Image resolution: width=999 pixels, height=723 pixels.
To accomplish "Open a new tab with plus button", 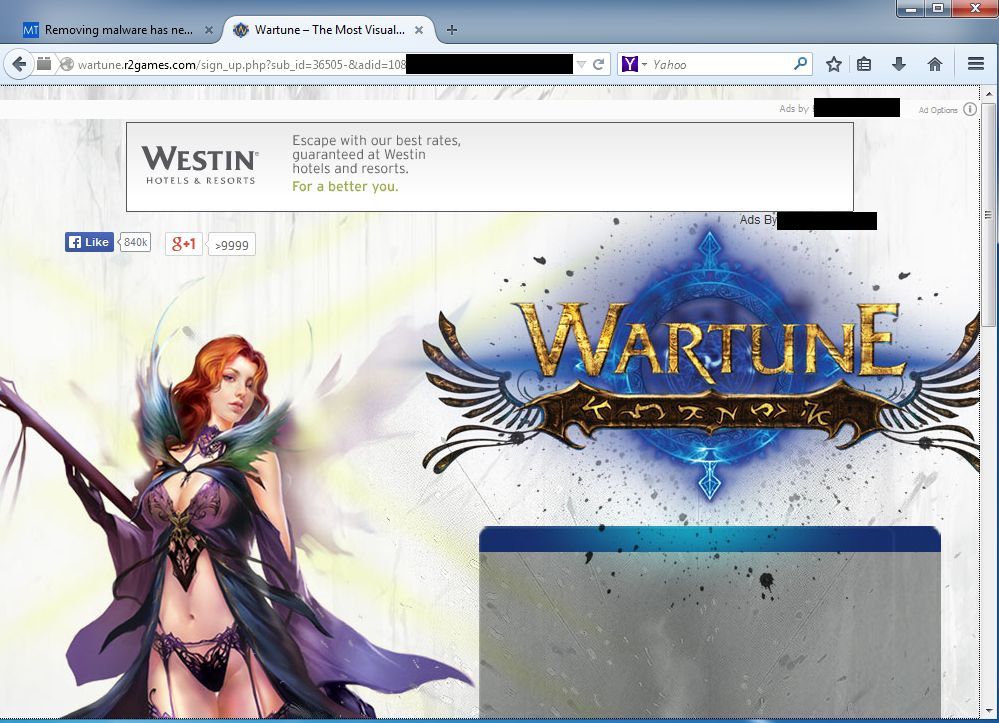I will [x=452, y=30].
